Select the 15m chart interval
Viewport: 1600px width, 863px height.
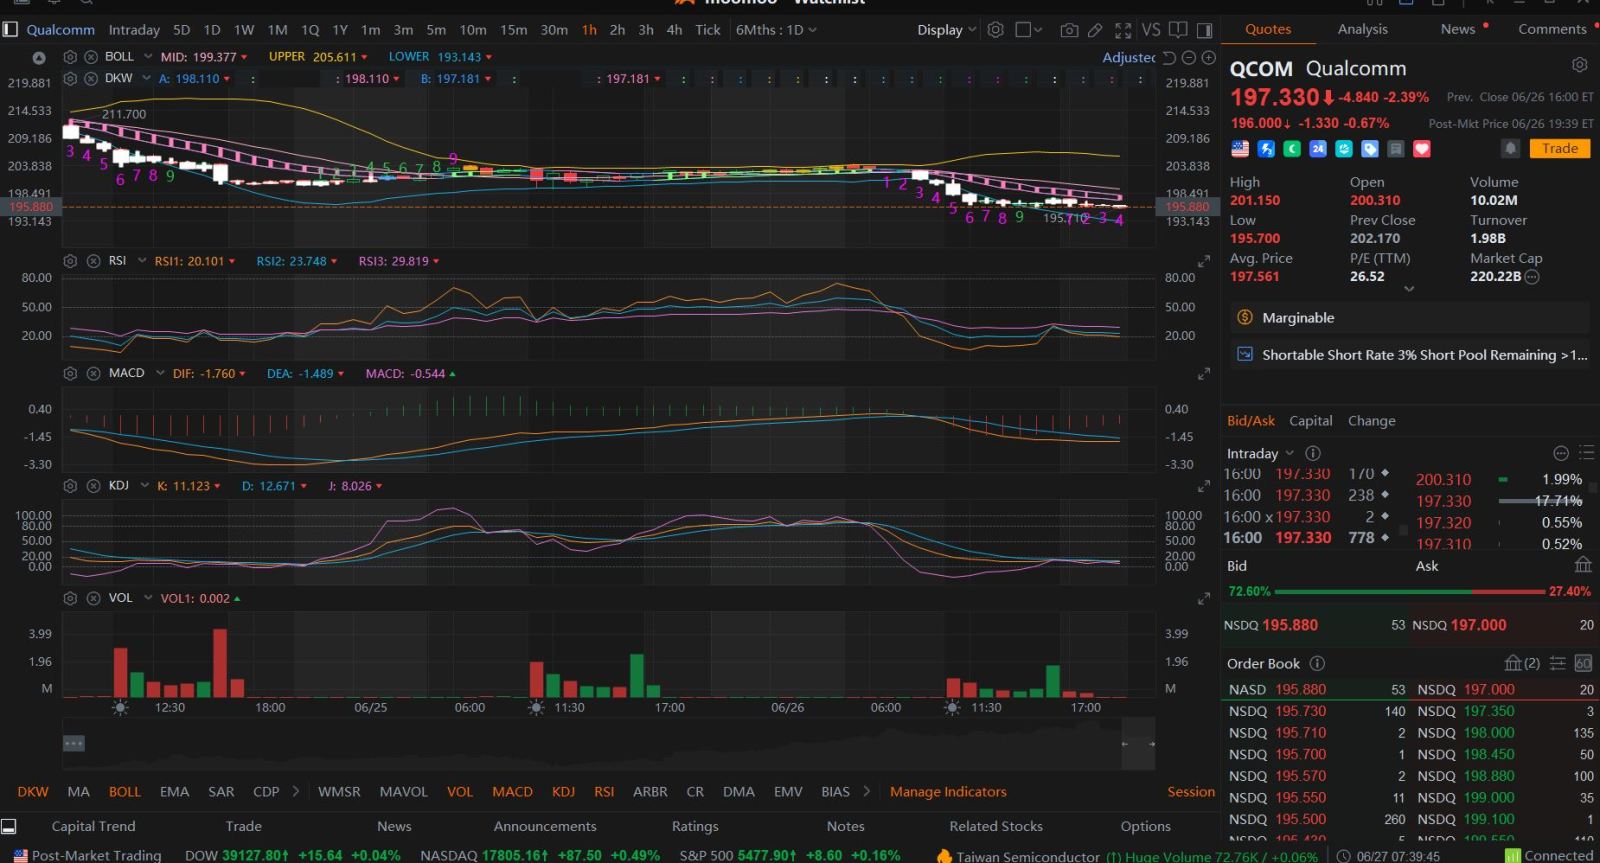(x=513, y=30)
